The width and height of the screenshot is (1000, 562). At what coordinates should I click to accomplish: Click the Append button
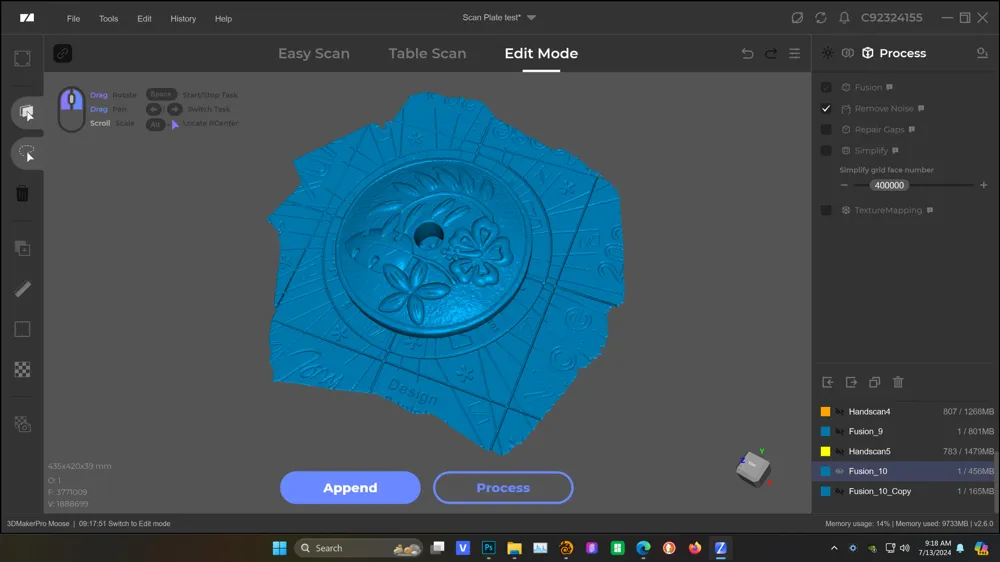tap(350, 488)
